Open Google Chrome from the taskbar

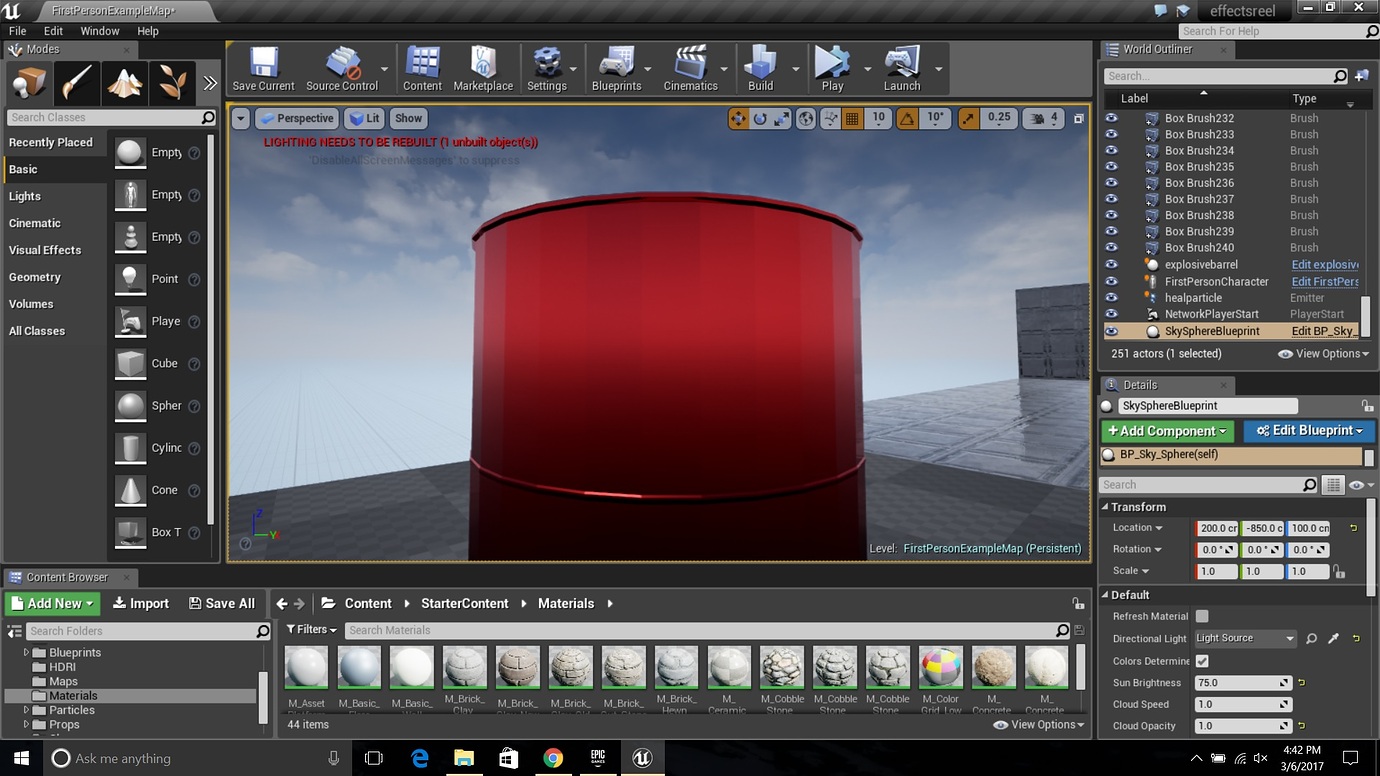click(552, 758)
